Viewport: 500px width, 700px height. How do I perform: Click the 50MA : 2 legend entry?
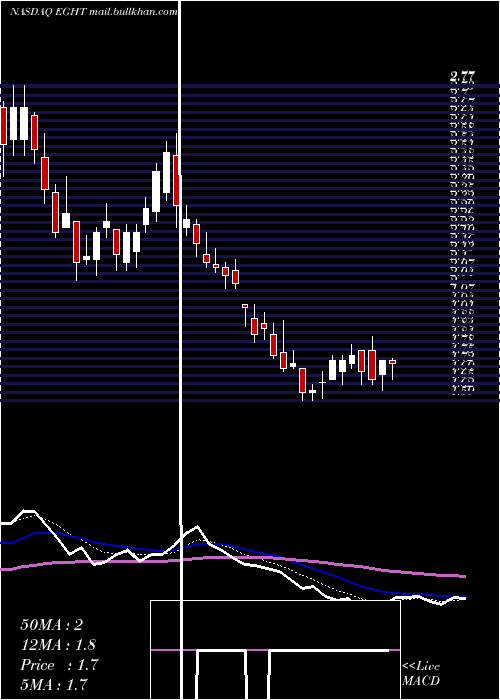(x=52, y=625)
